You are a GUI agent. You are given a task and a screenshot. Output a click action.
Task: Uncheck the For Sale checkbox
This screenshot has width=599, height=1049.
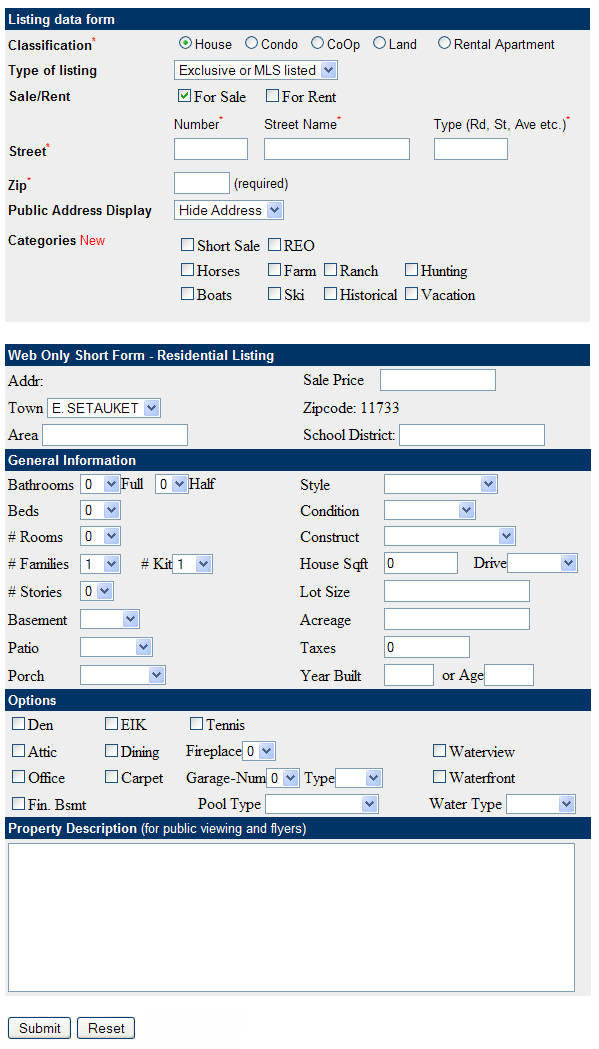(183, 96)
